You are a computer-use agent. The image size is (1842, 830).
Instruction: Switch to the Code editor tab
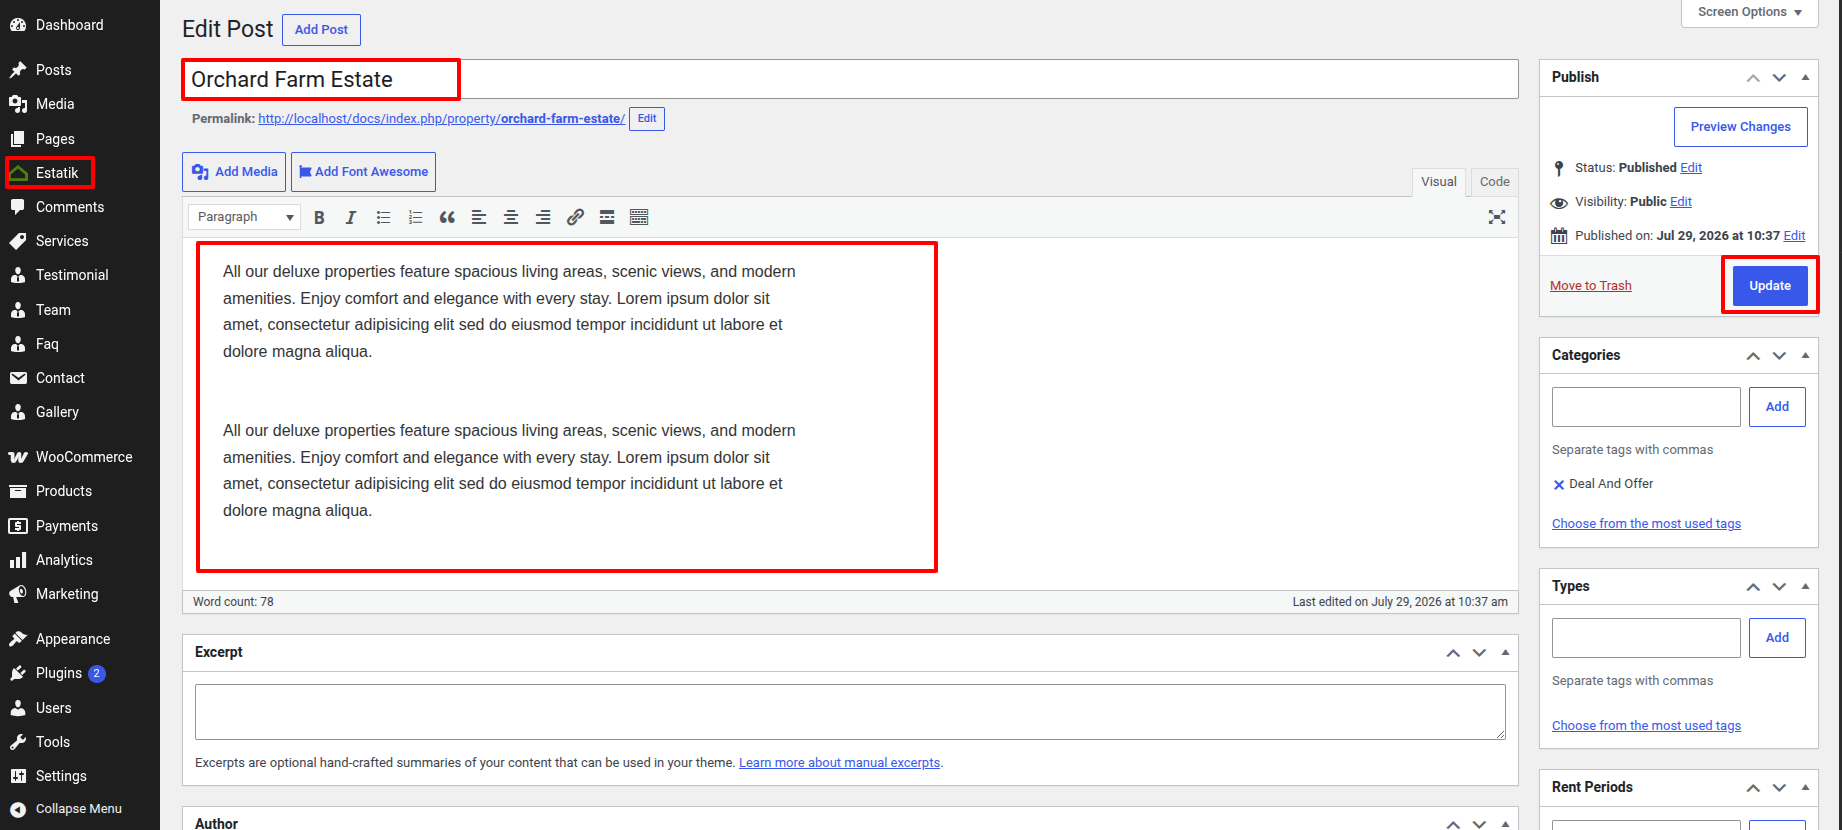click(1495, 182)
